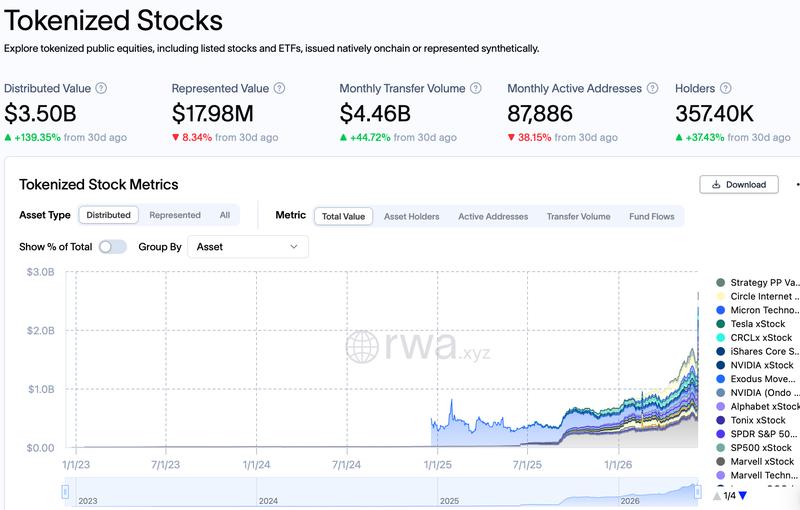This screenshot has height=510, width=800.
Task: Click $4.46B transfer volume figure
Action: [x=375, y=113]
